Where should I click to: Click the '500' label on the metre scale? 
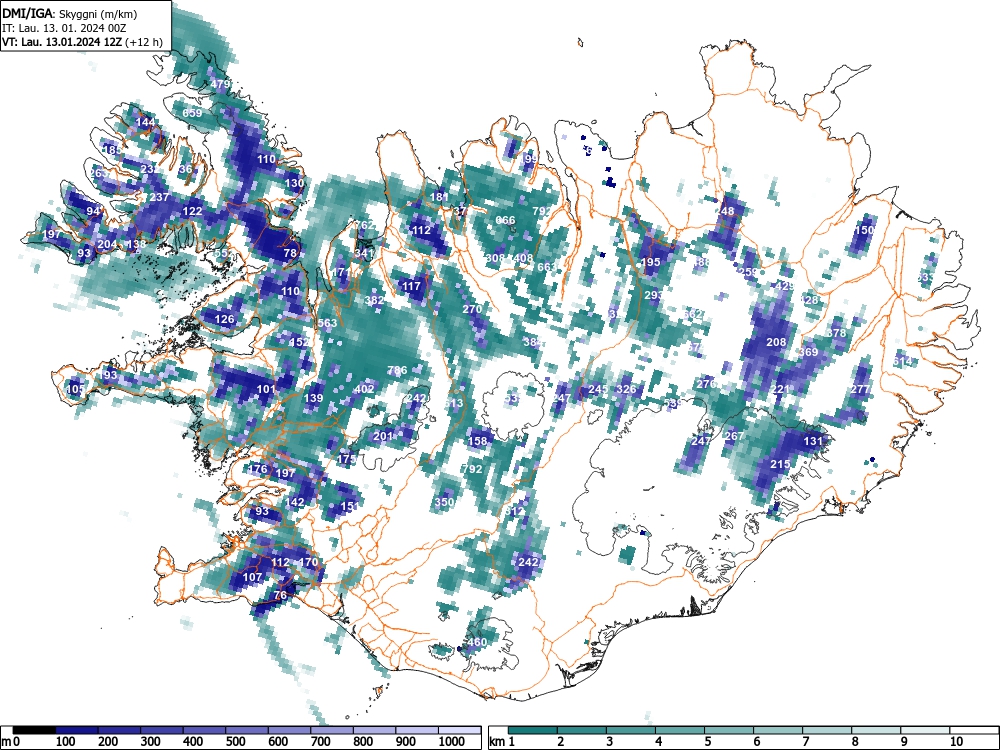point(235,742)
